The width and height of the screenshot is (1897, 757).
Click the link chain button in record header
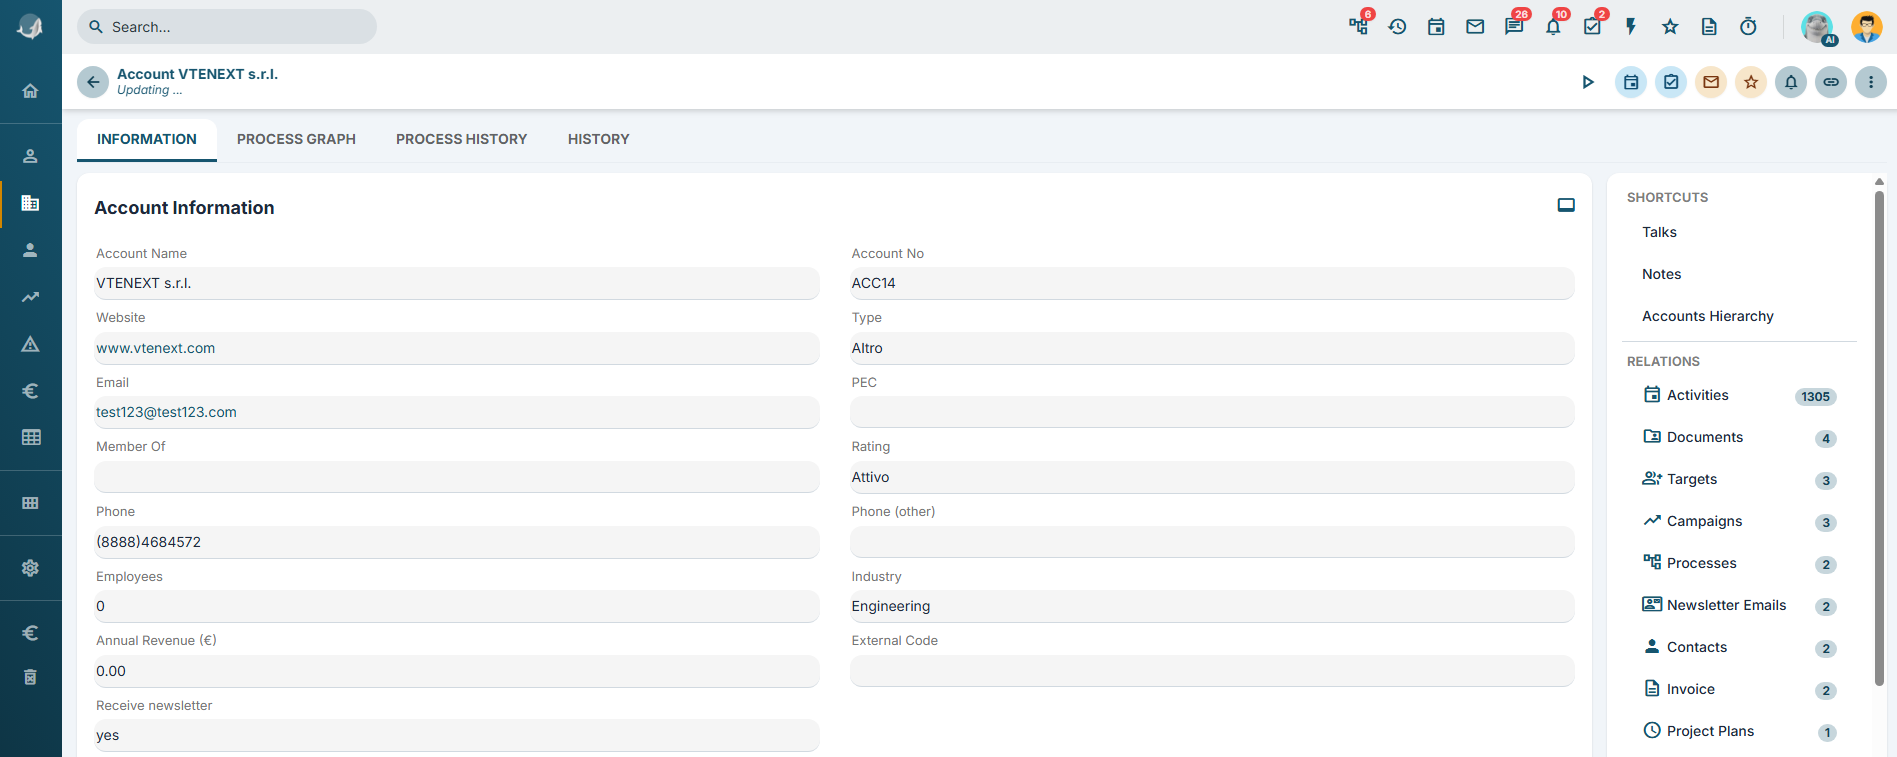coord(1831,82)
